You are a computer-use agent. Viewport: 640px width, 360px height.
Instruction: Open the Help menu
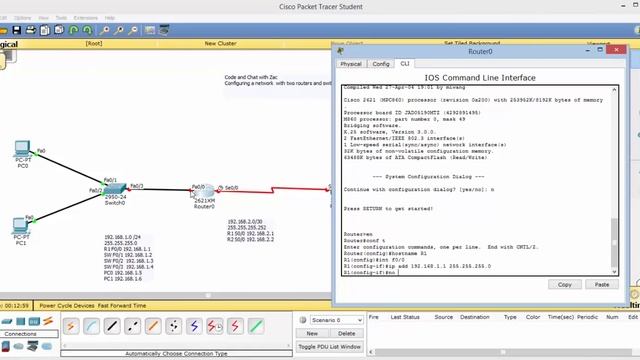pos(109,18)
